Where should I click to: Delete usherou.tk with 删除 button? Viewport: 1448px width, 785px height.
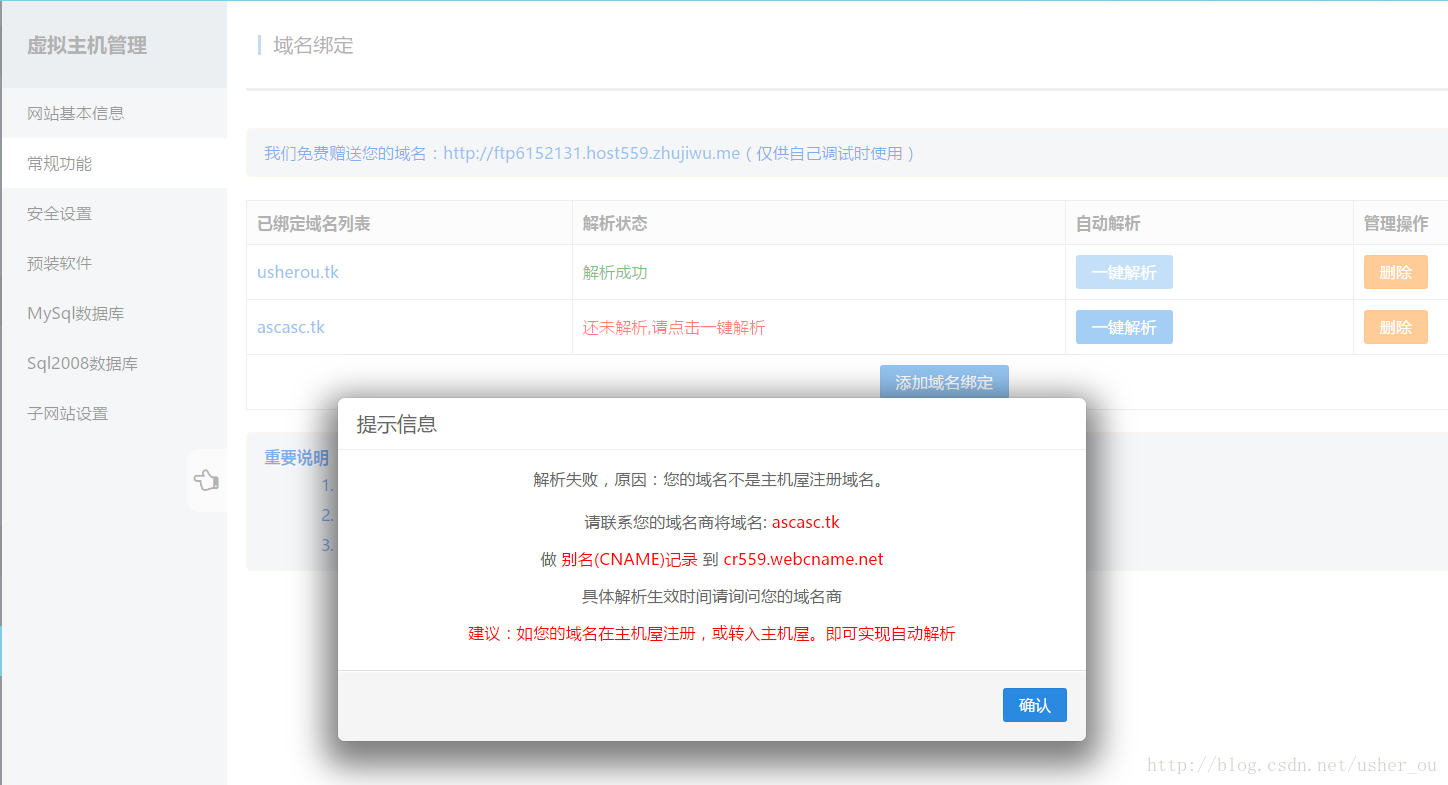coord(1395,272)
